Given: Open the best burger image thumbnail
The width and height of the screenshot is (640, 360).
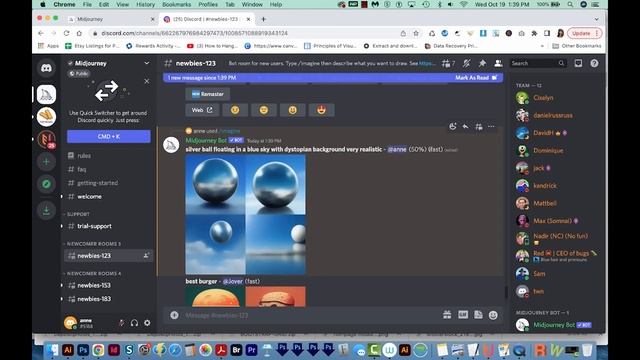Looking at the screenshot, I should (x=245, y=296).
